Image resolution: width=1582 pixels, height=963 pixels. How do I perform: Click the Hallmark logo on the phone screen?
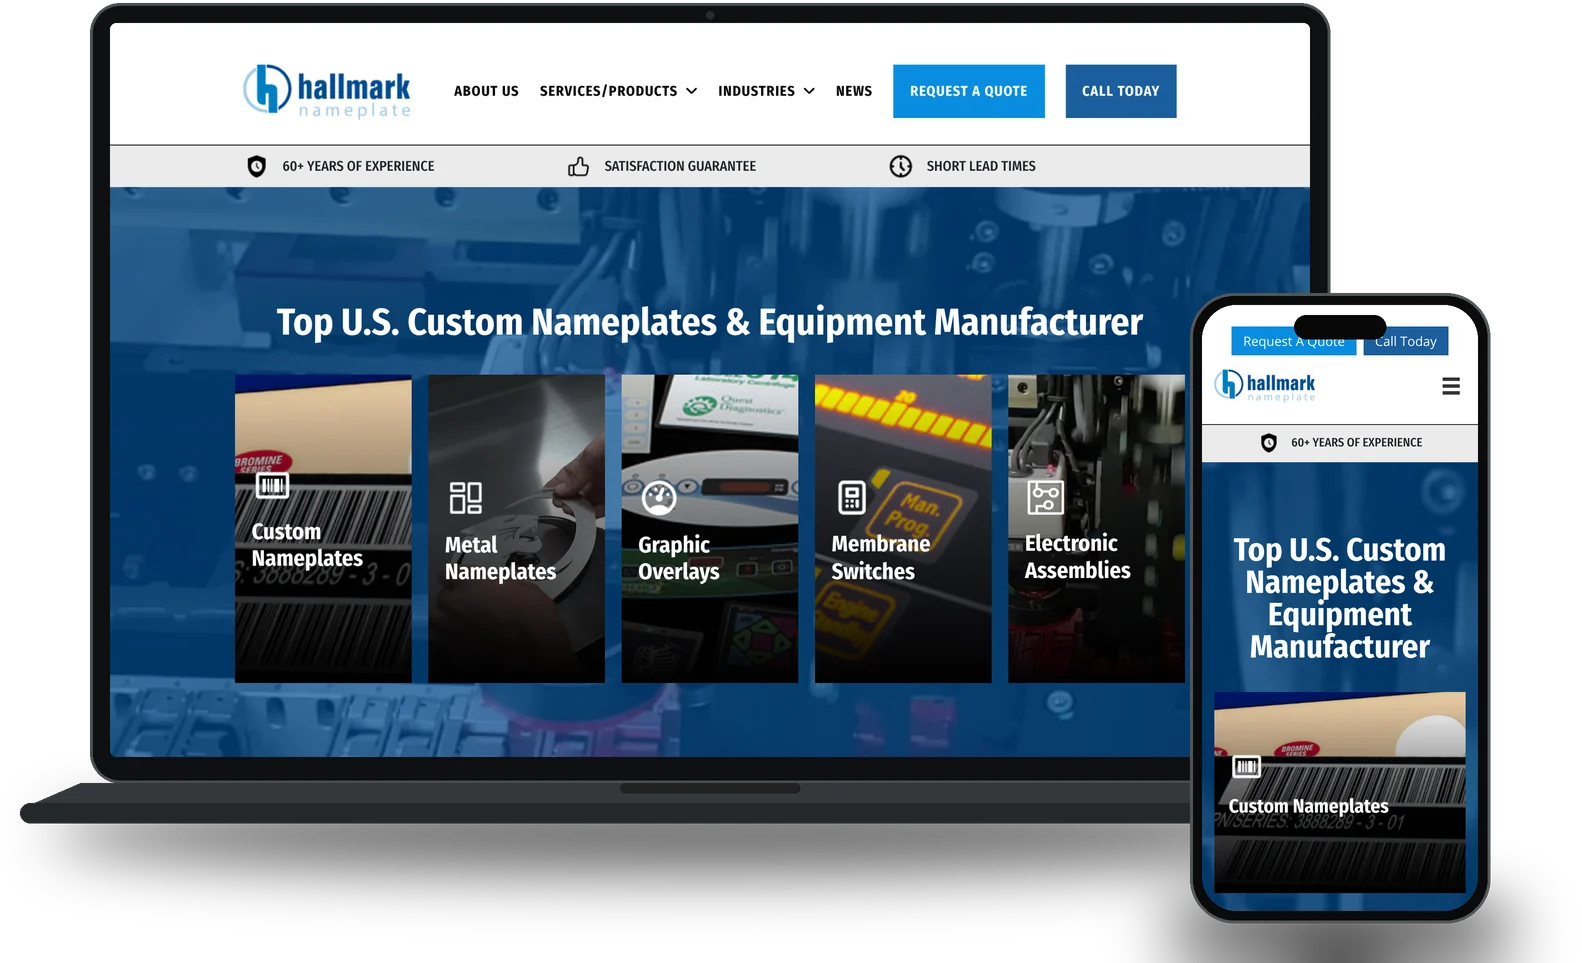(x=1265, y=385)
